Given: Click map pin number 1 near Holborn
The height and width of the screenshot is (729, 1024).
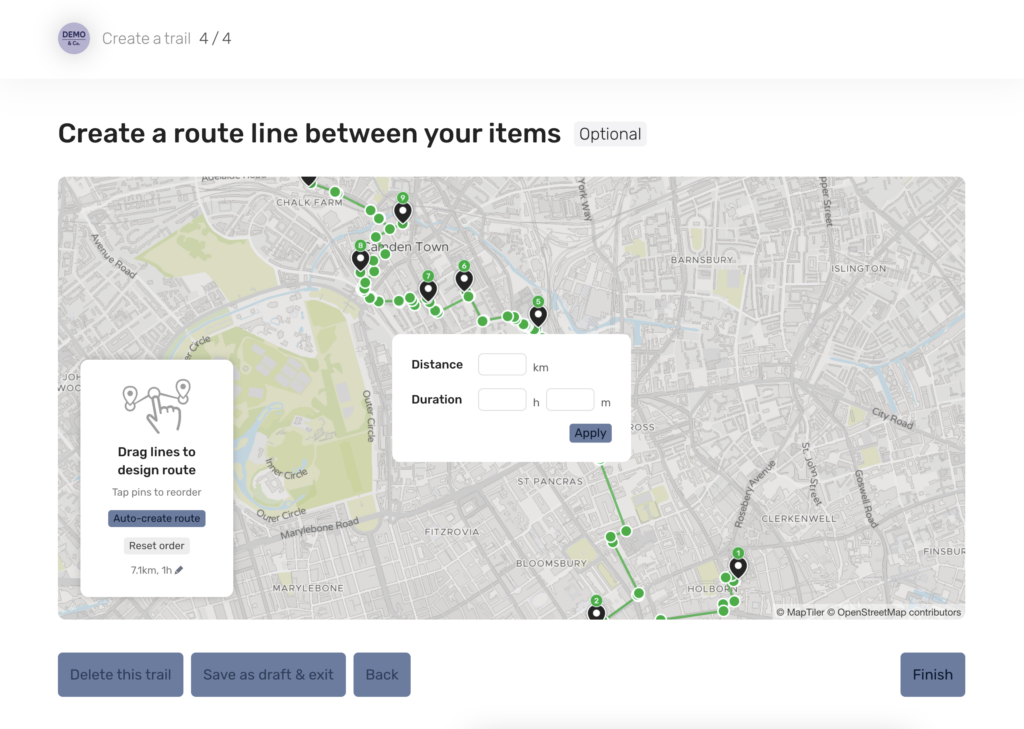Looking at the screenshot, I should click(738, 566).
